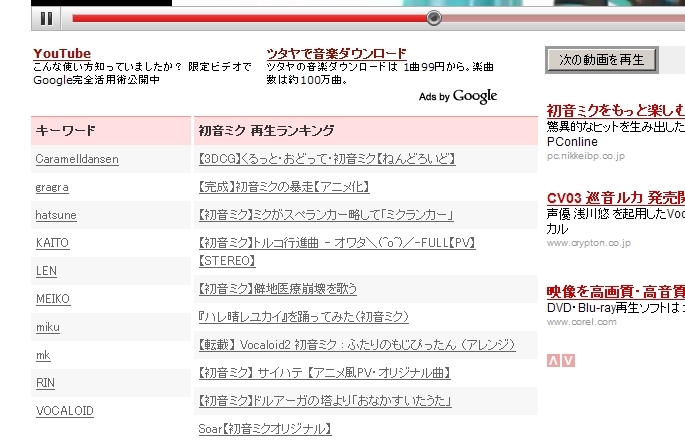Open 【初音ミク】サイハテ video link
685x445 pixels.
325,373
